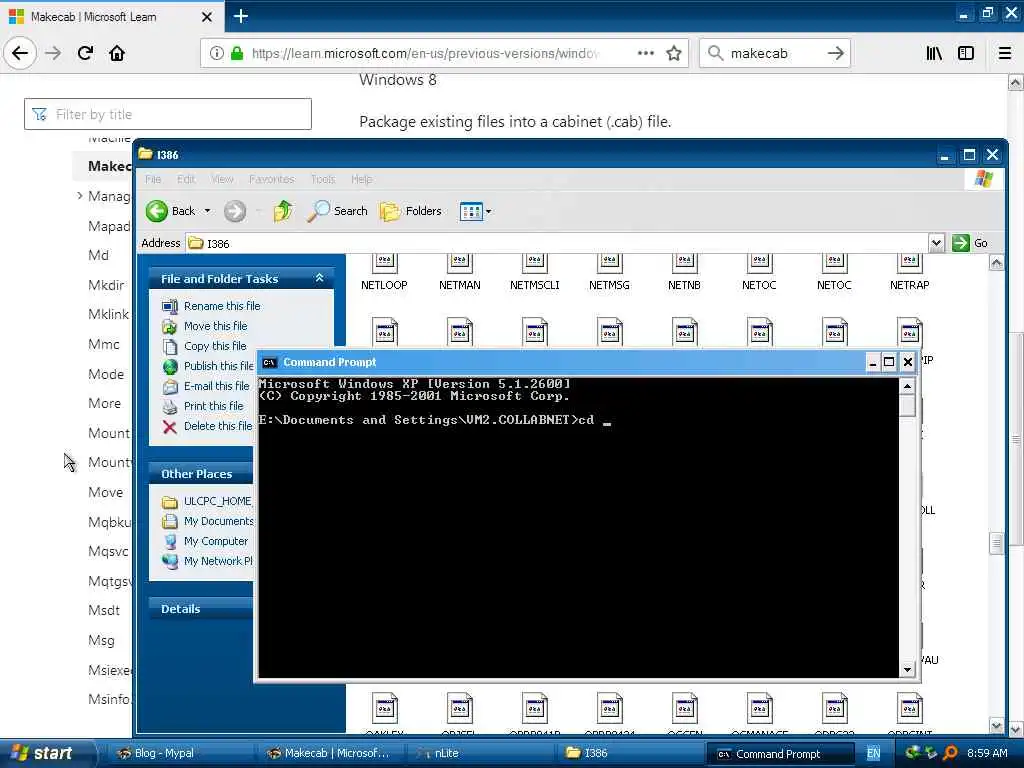This screenshot has height=768, width=1024.
Task: Go back in the browser
Action: click(x=20, y=53)
